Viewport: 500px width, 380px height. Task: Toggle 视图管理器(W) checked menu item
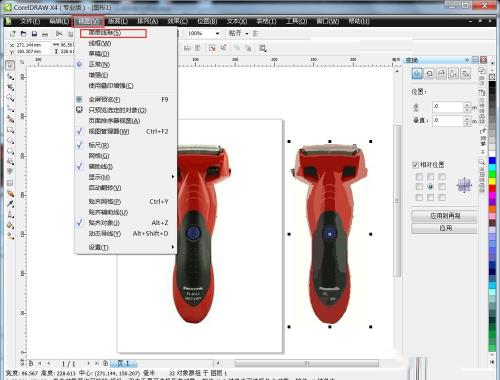point(125,131)
